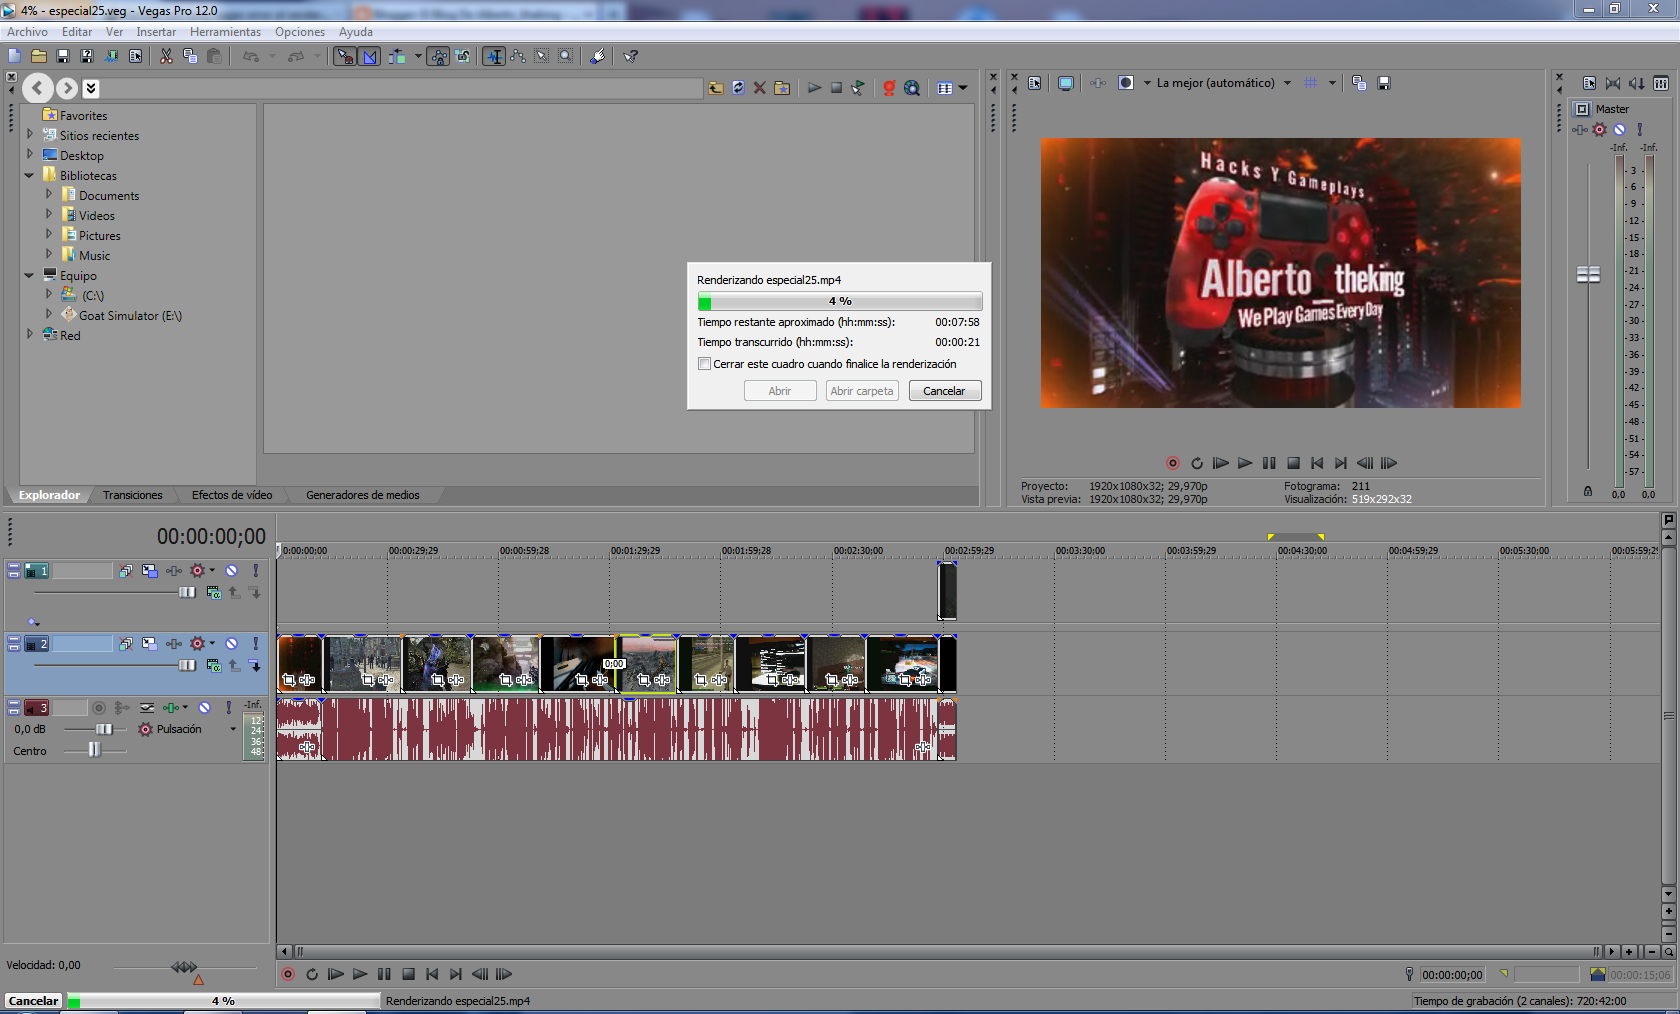Expand the Desktop tree node

click(30, 154)
